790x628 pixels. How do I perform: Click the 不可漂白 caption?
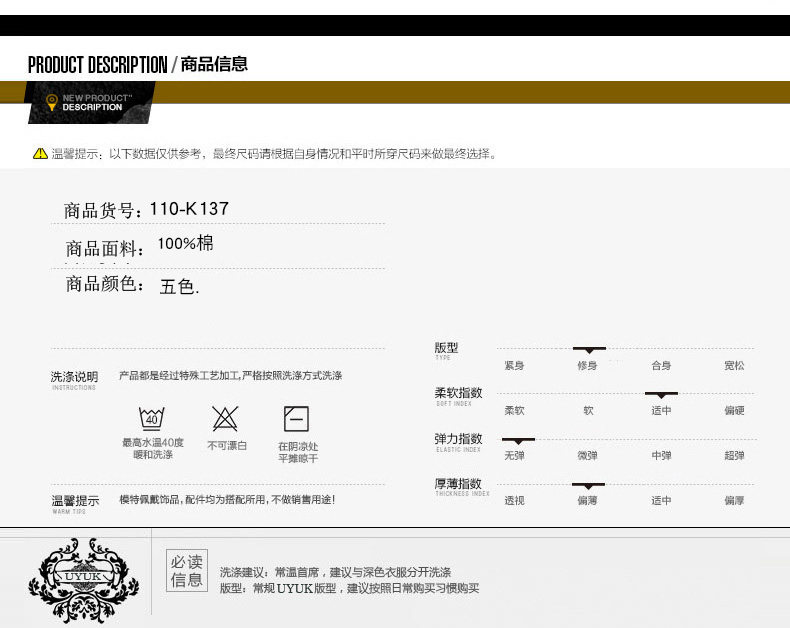pos(227,446)
